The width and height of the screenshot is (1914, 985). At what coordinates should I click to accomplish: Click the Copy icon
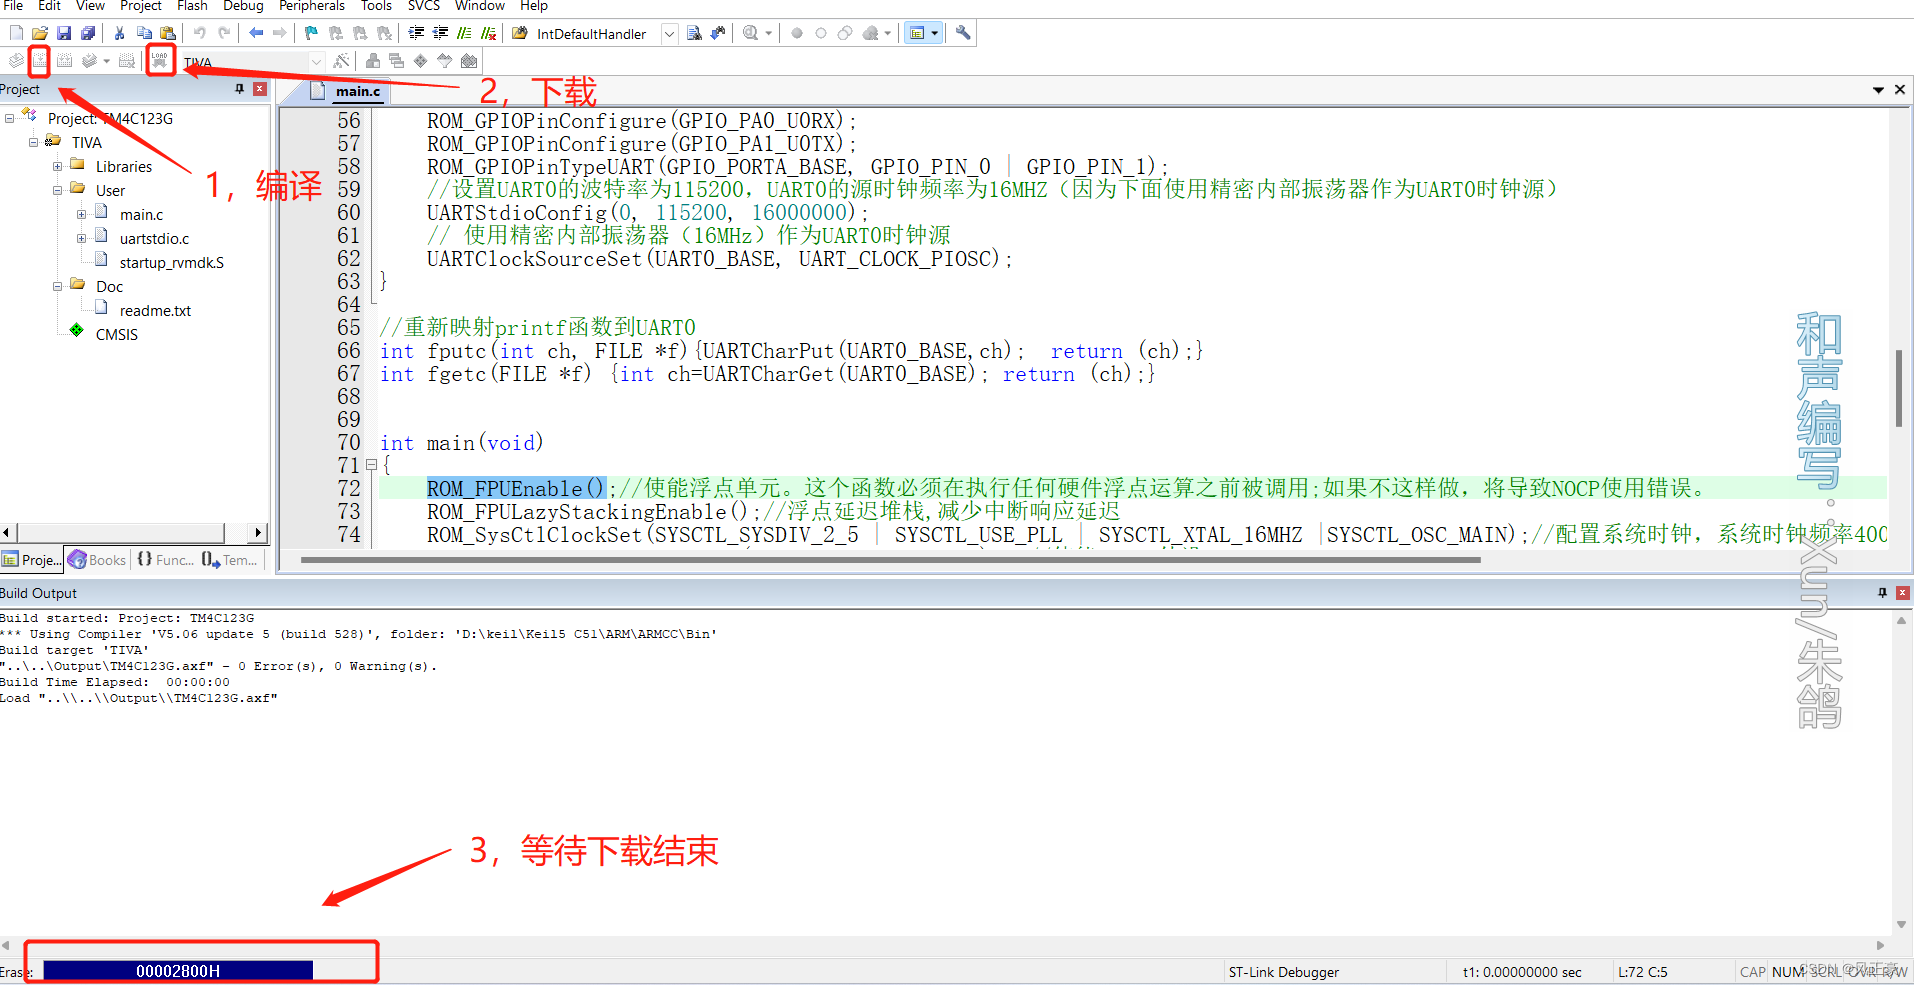(144, 33)
